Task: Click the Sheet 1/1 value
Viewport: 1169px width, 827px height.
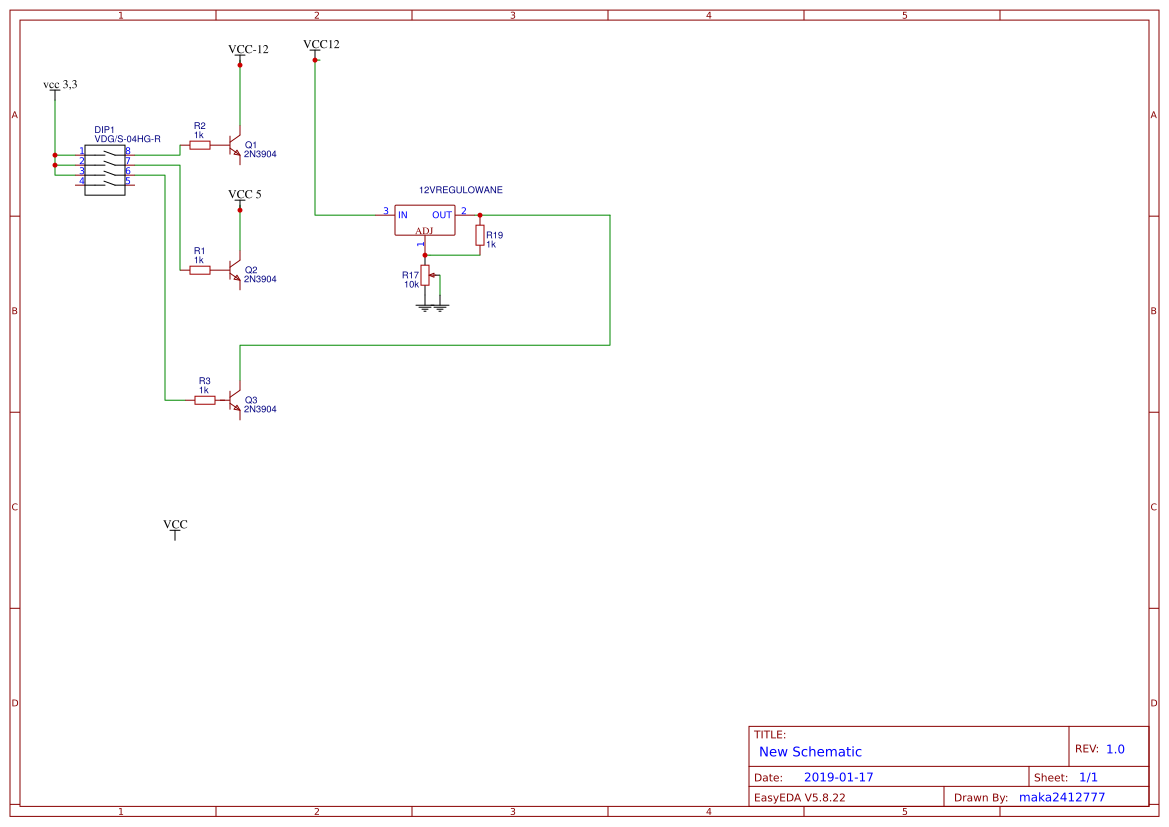Action: (1088, 777)
